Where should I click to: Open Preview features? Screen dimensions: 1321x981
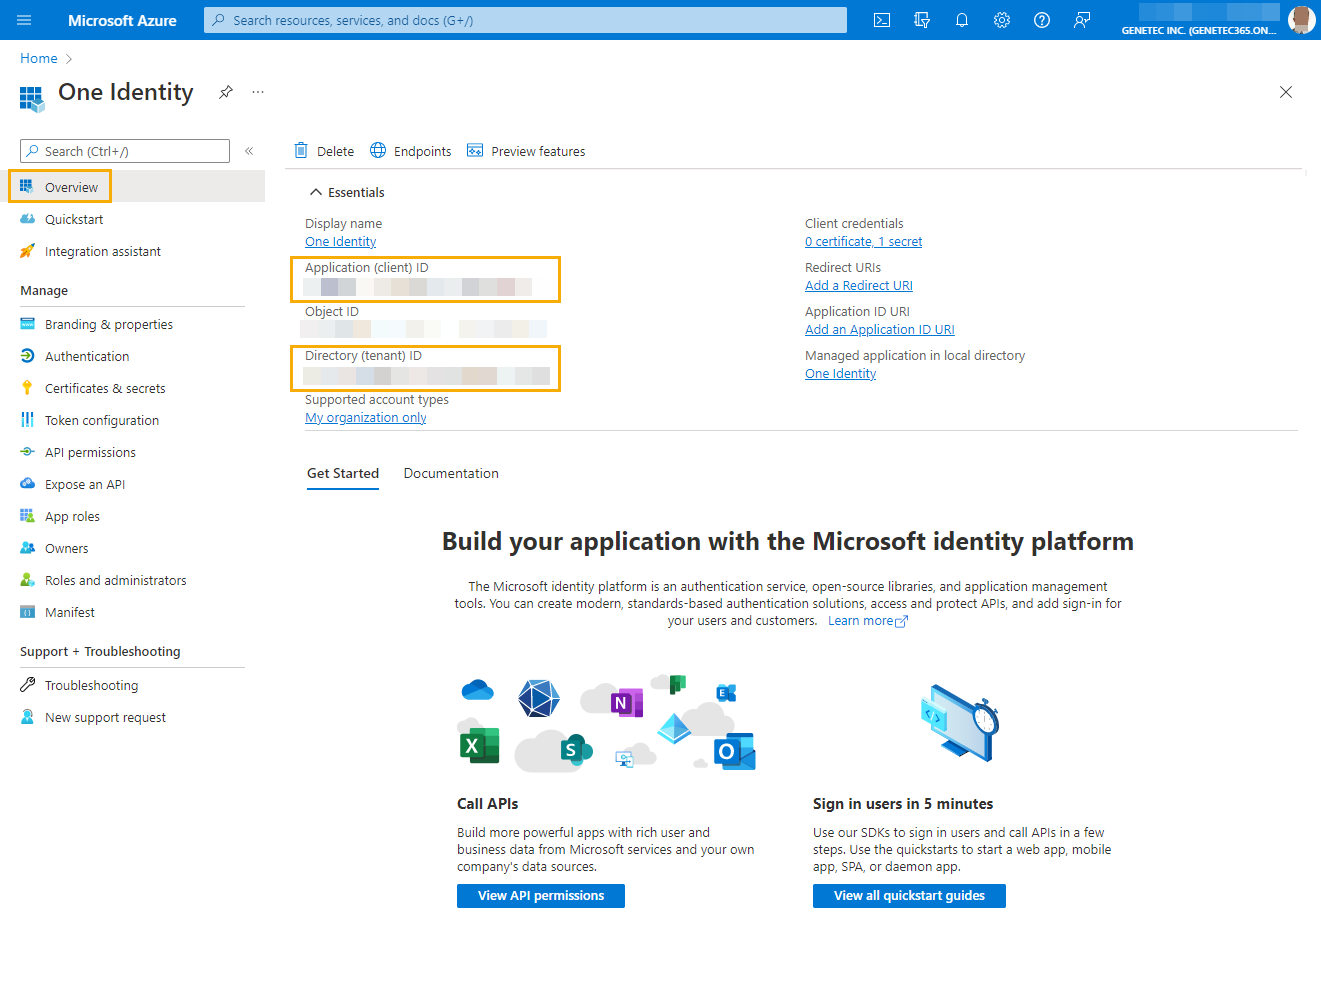click(x=526, y=150)
